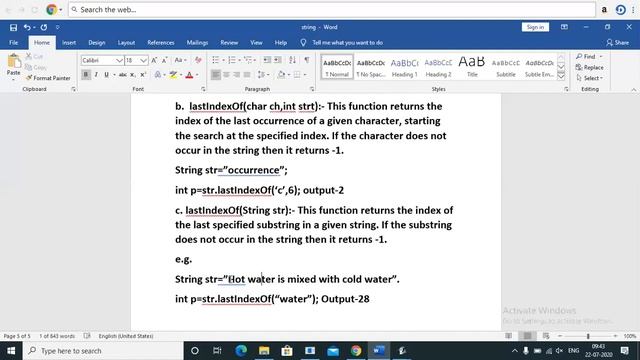
Task: Click the Sign in button
Action: click(x=535, y=27)
